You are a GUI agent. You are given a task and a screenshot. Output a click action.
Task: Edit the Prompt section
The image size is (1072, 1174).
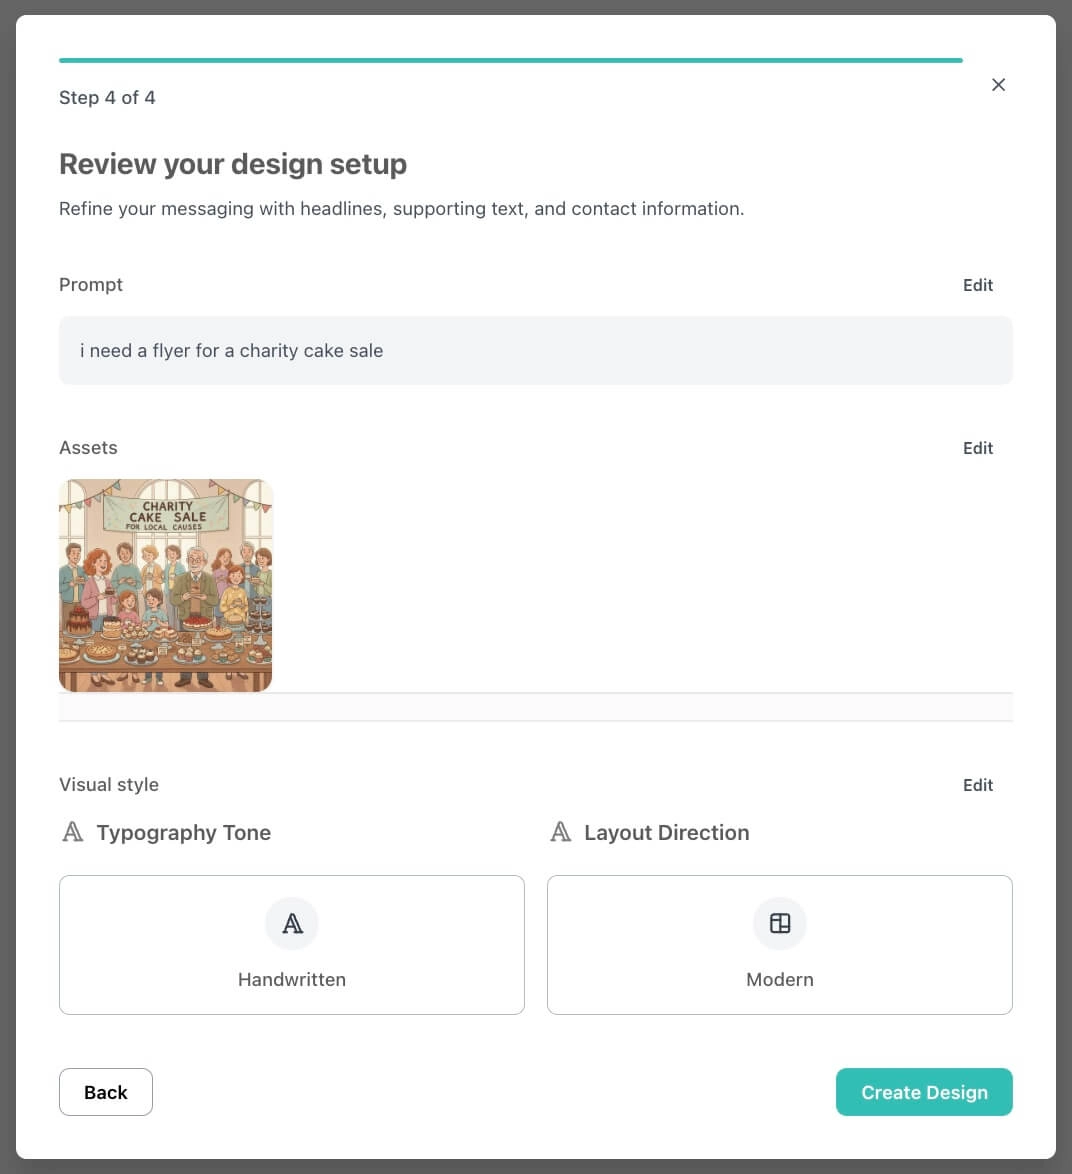pos(978,285)
